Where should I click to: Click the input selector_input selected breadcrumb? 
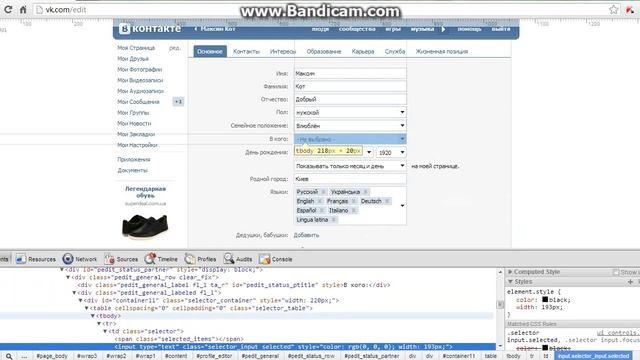593,356
